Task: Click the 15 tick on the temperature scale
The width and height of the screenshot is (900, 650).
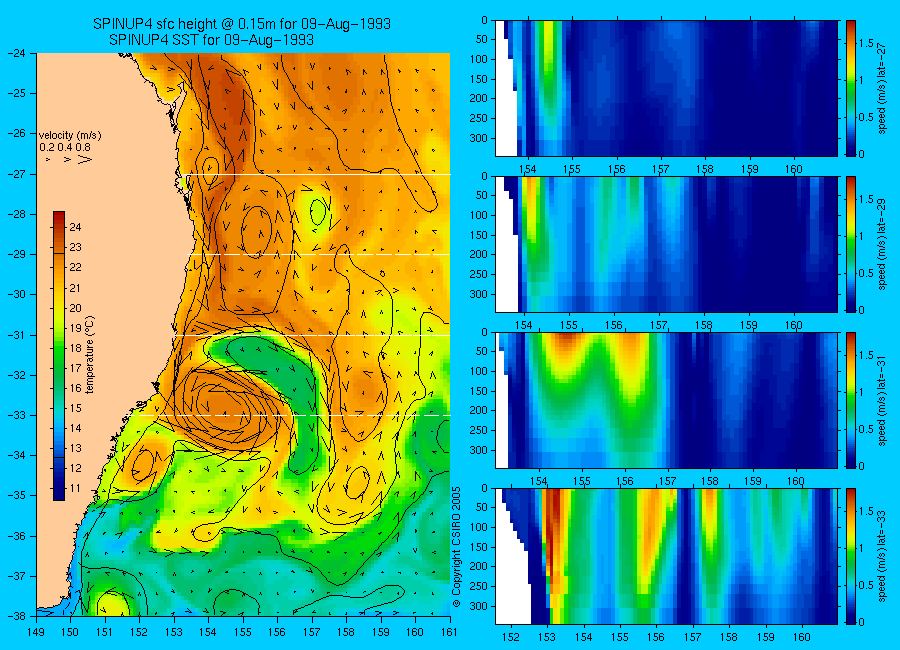Action: coord(75,408)
